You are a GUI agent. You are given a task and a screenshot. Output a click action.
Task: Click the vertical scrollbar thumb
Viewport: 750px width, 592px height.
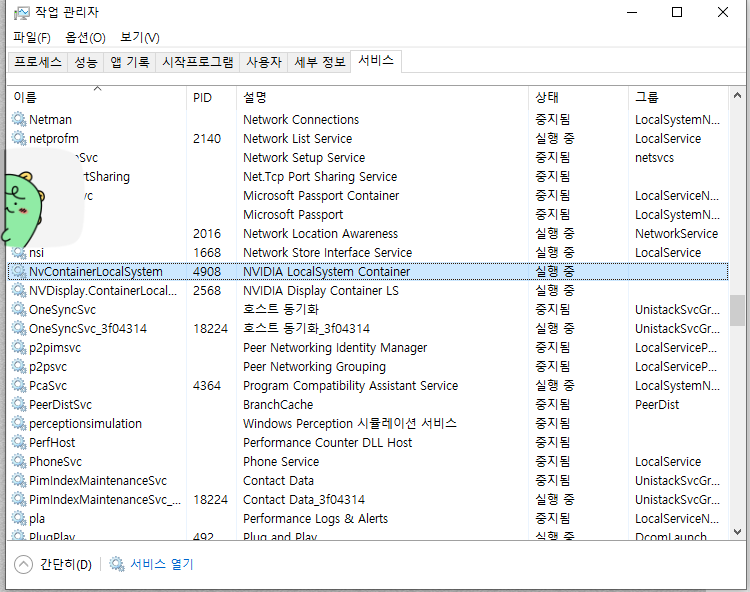pos(737,310)
